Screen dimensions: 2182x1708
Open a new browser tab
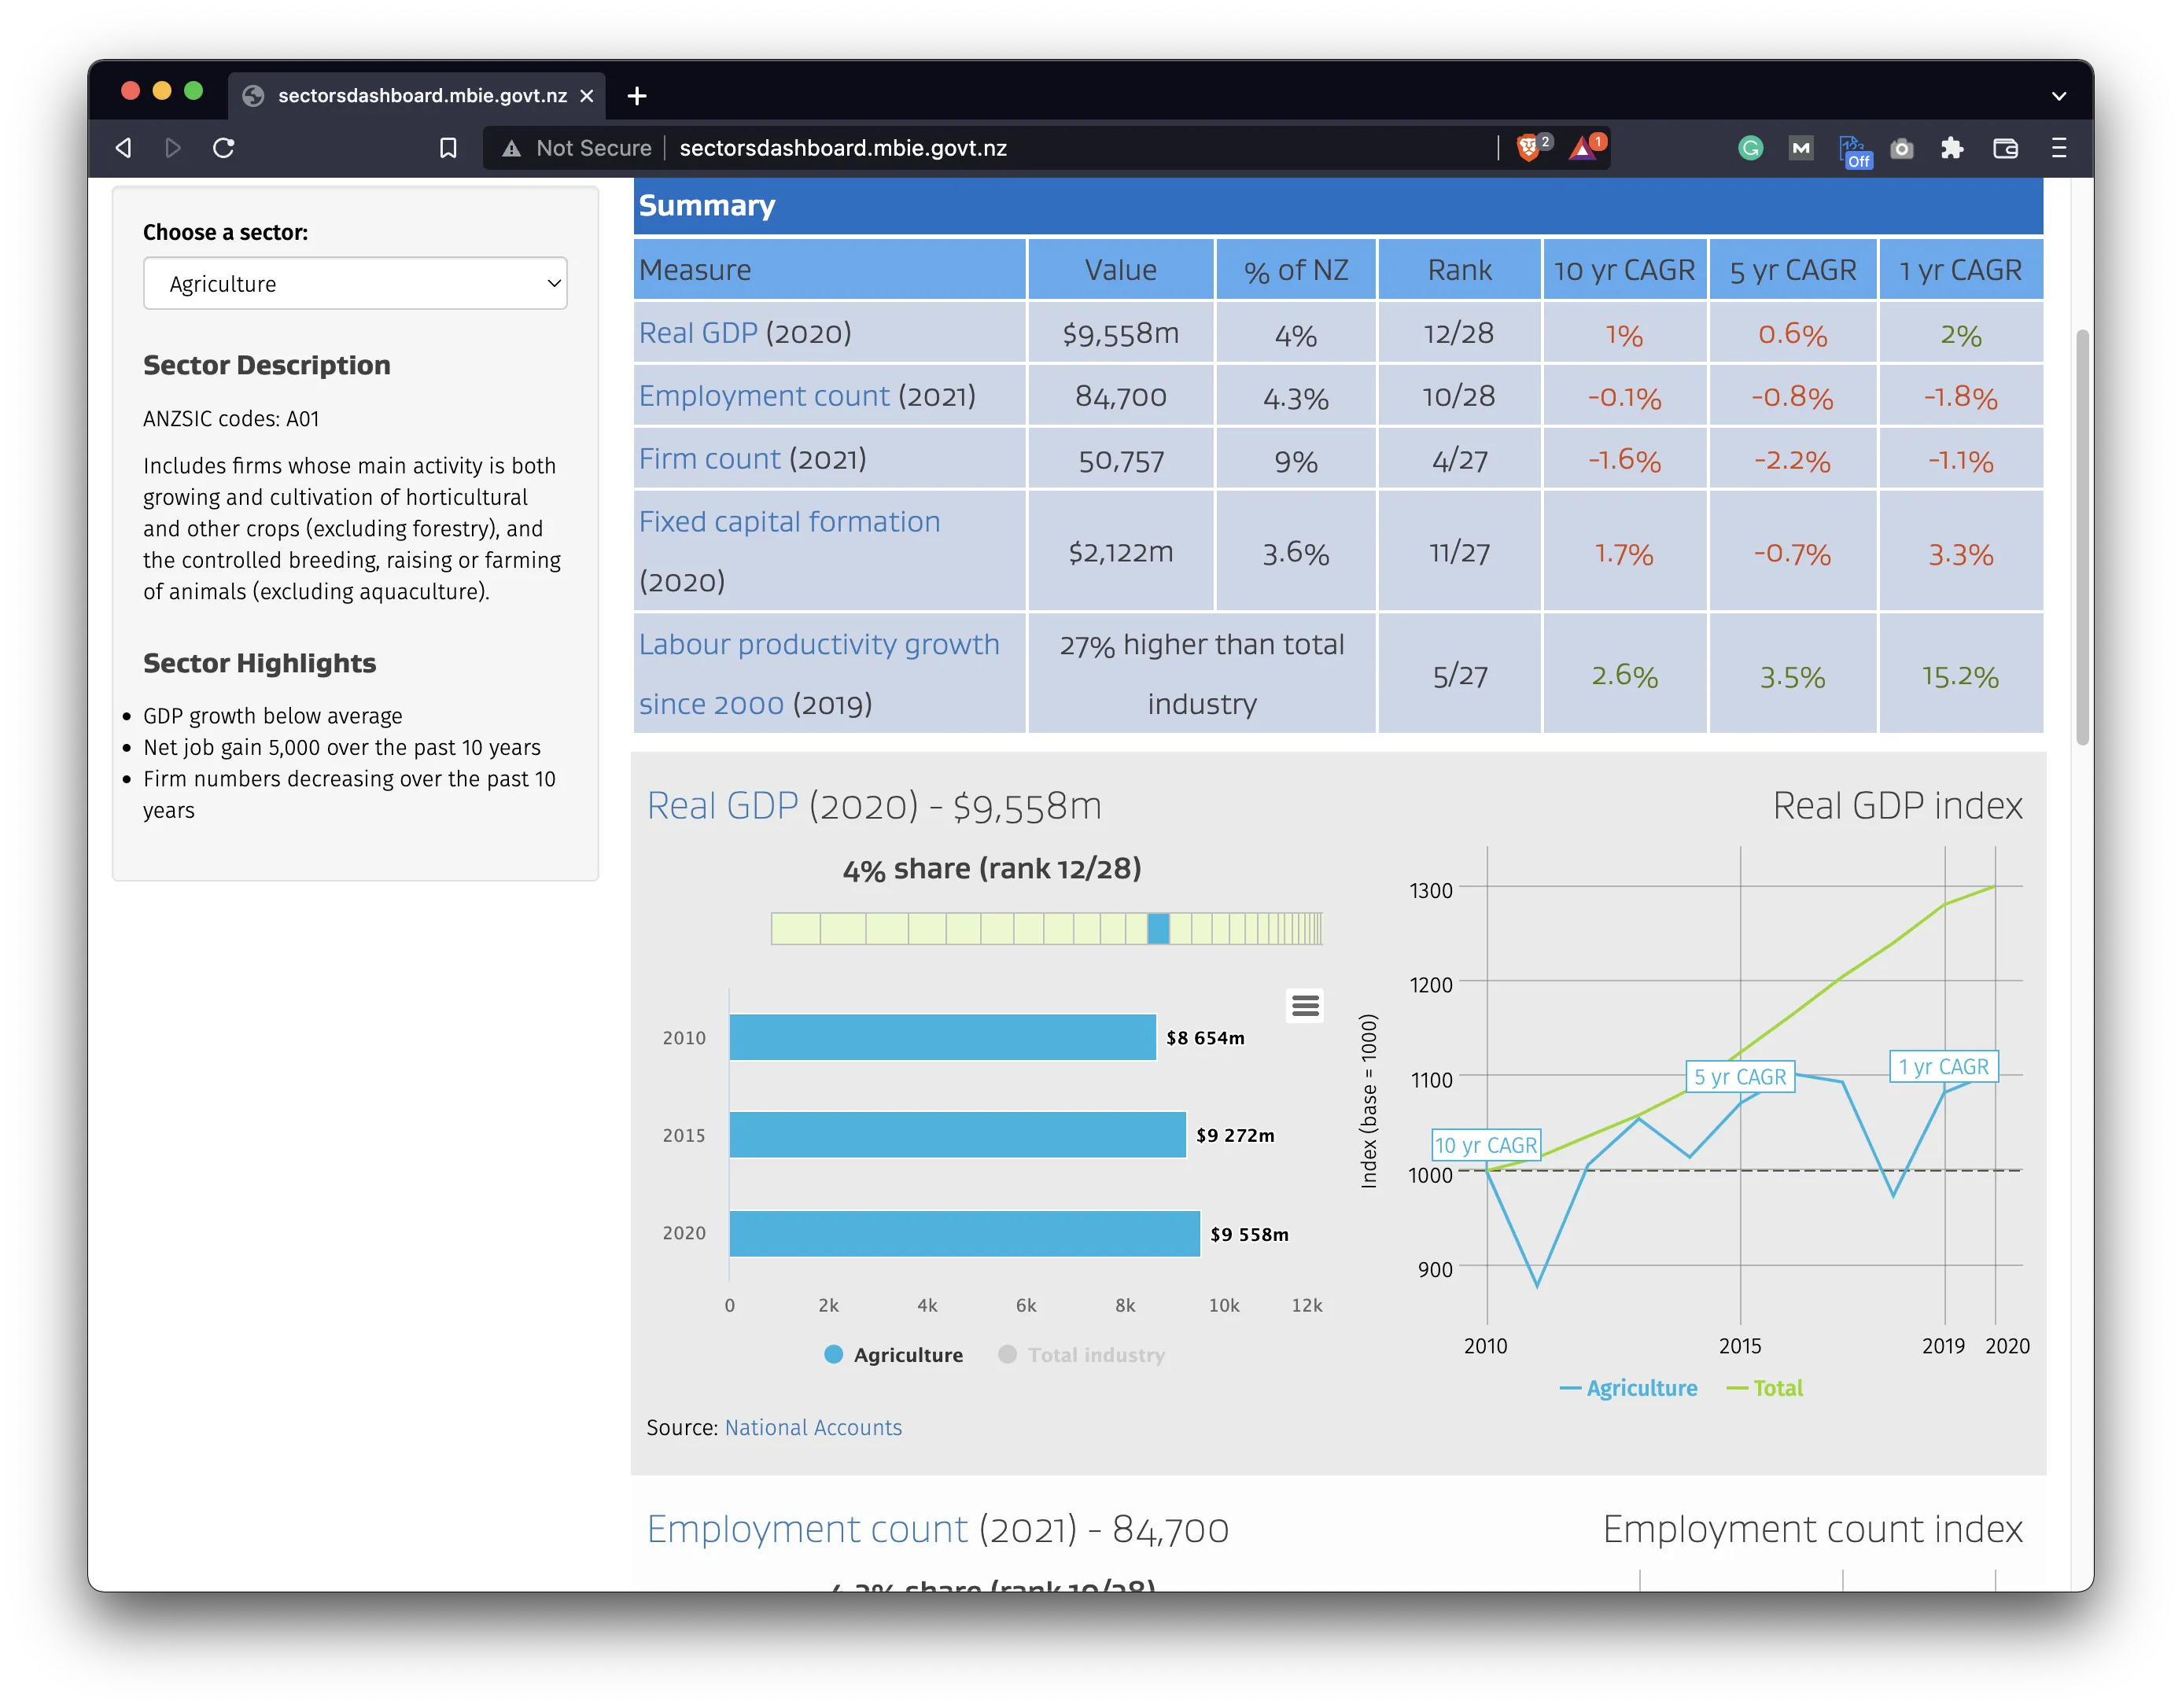coord(637,96)
